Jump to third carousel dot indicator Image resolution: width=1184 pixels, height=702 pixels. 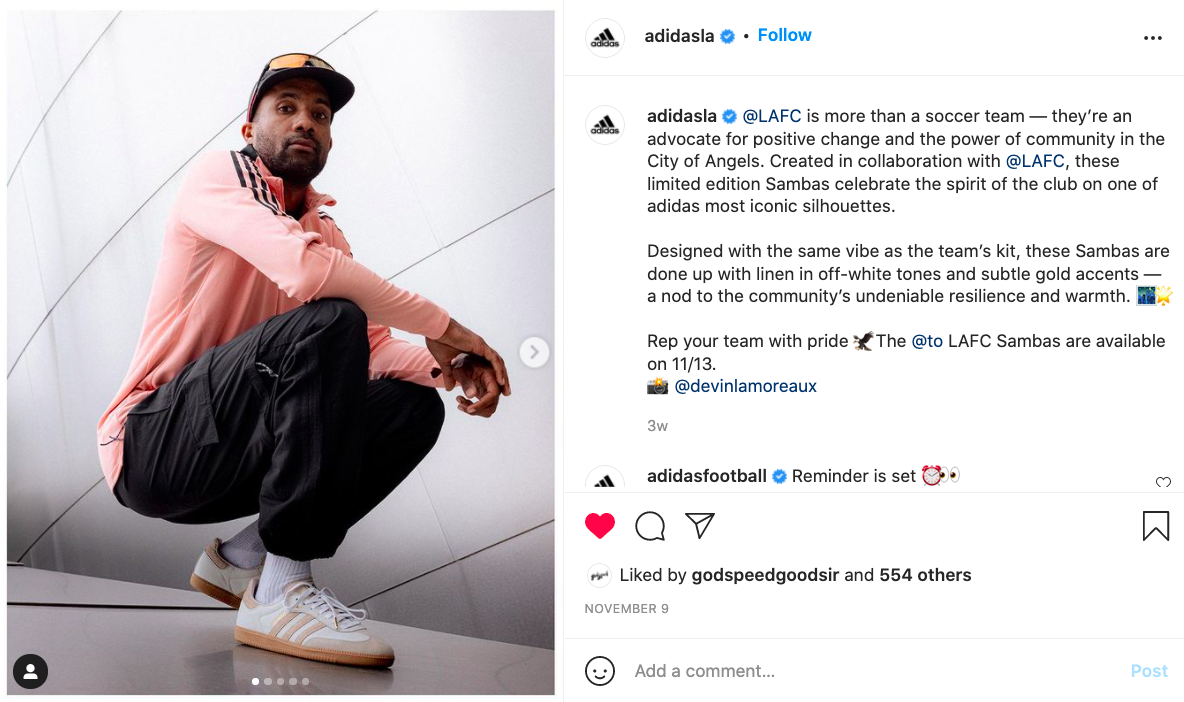tap(280, 682)
